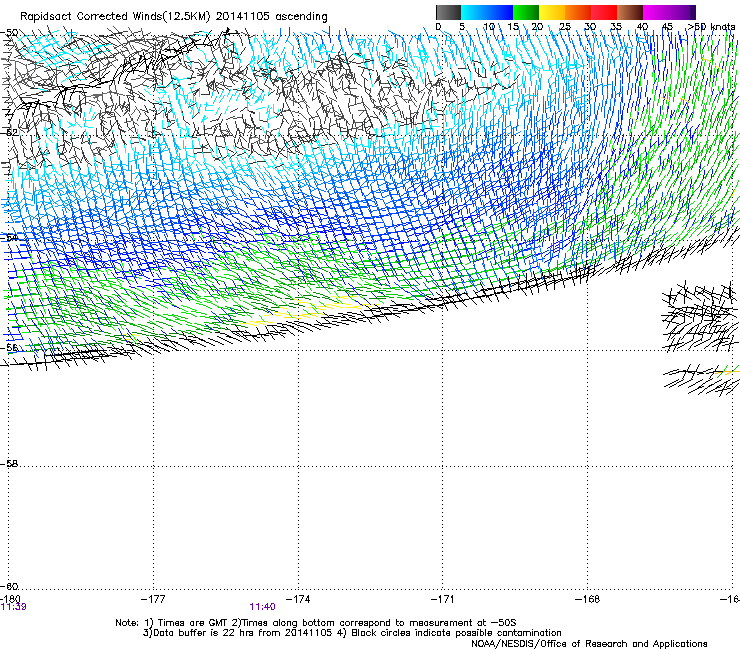
Task: Click the '35' legend scale label
Action: 616,27
